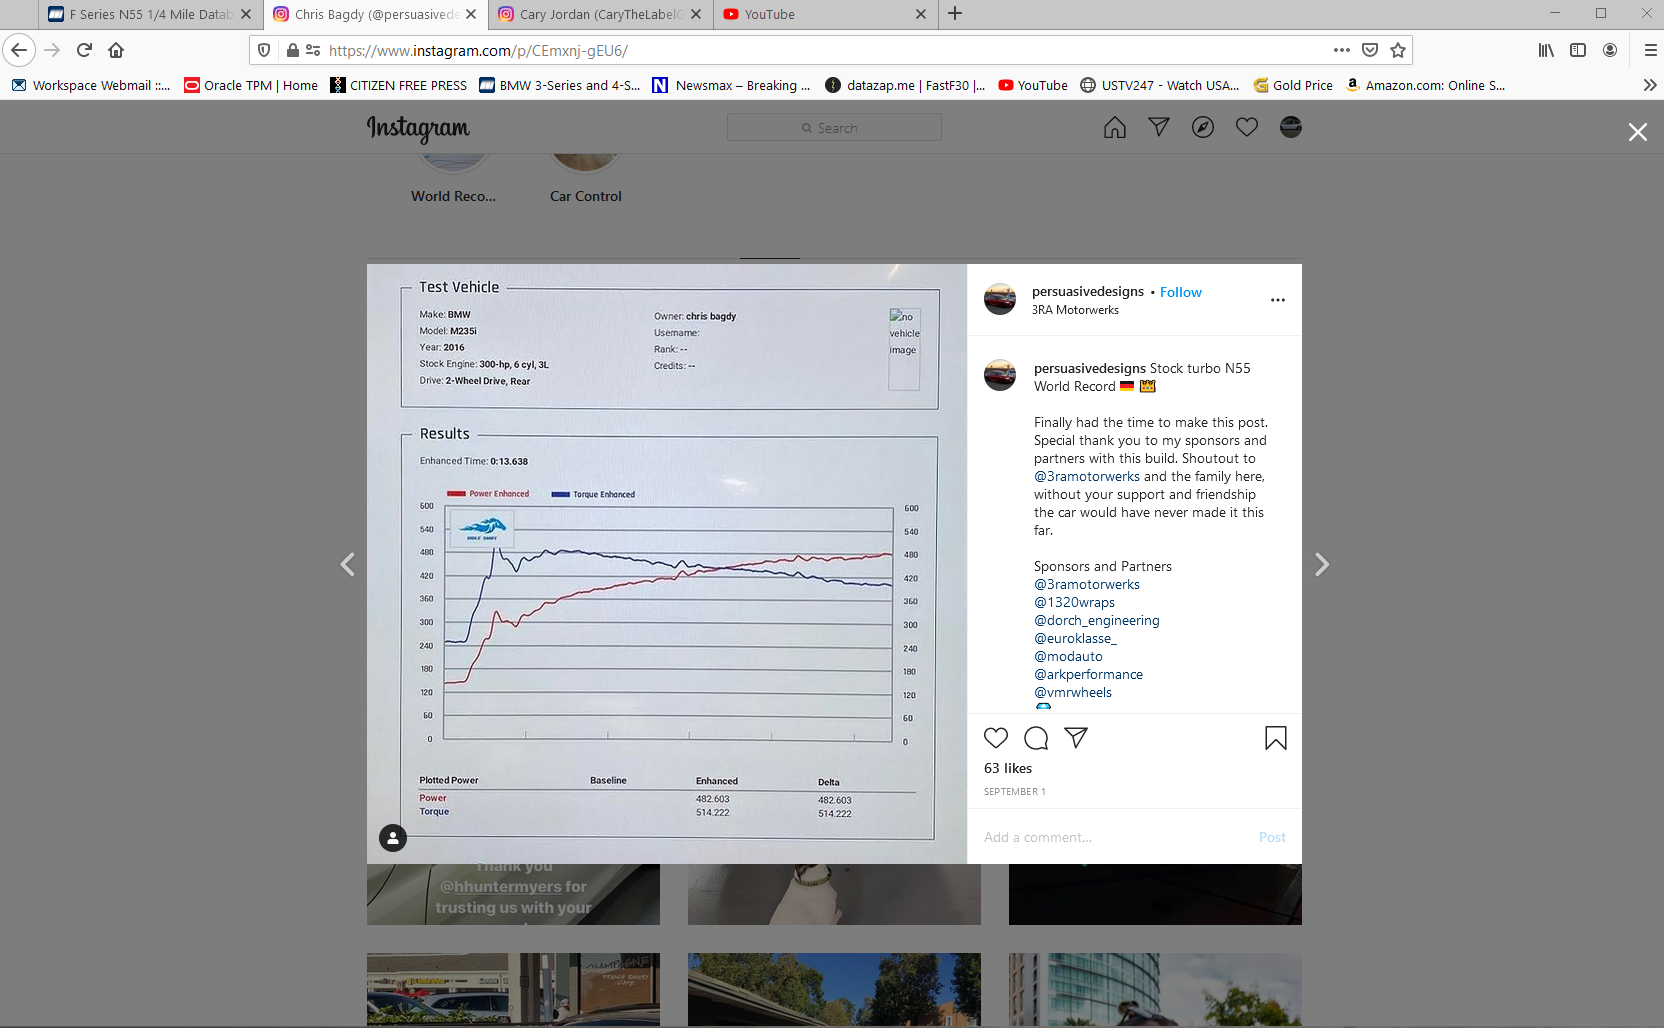
Task: Open the 3RA Motorwerks location link
Action: pyautogui.click(x=1075, y=310)
